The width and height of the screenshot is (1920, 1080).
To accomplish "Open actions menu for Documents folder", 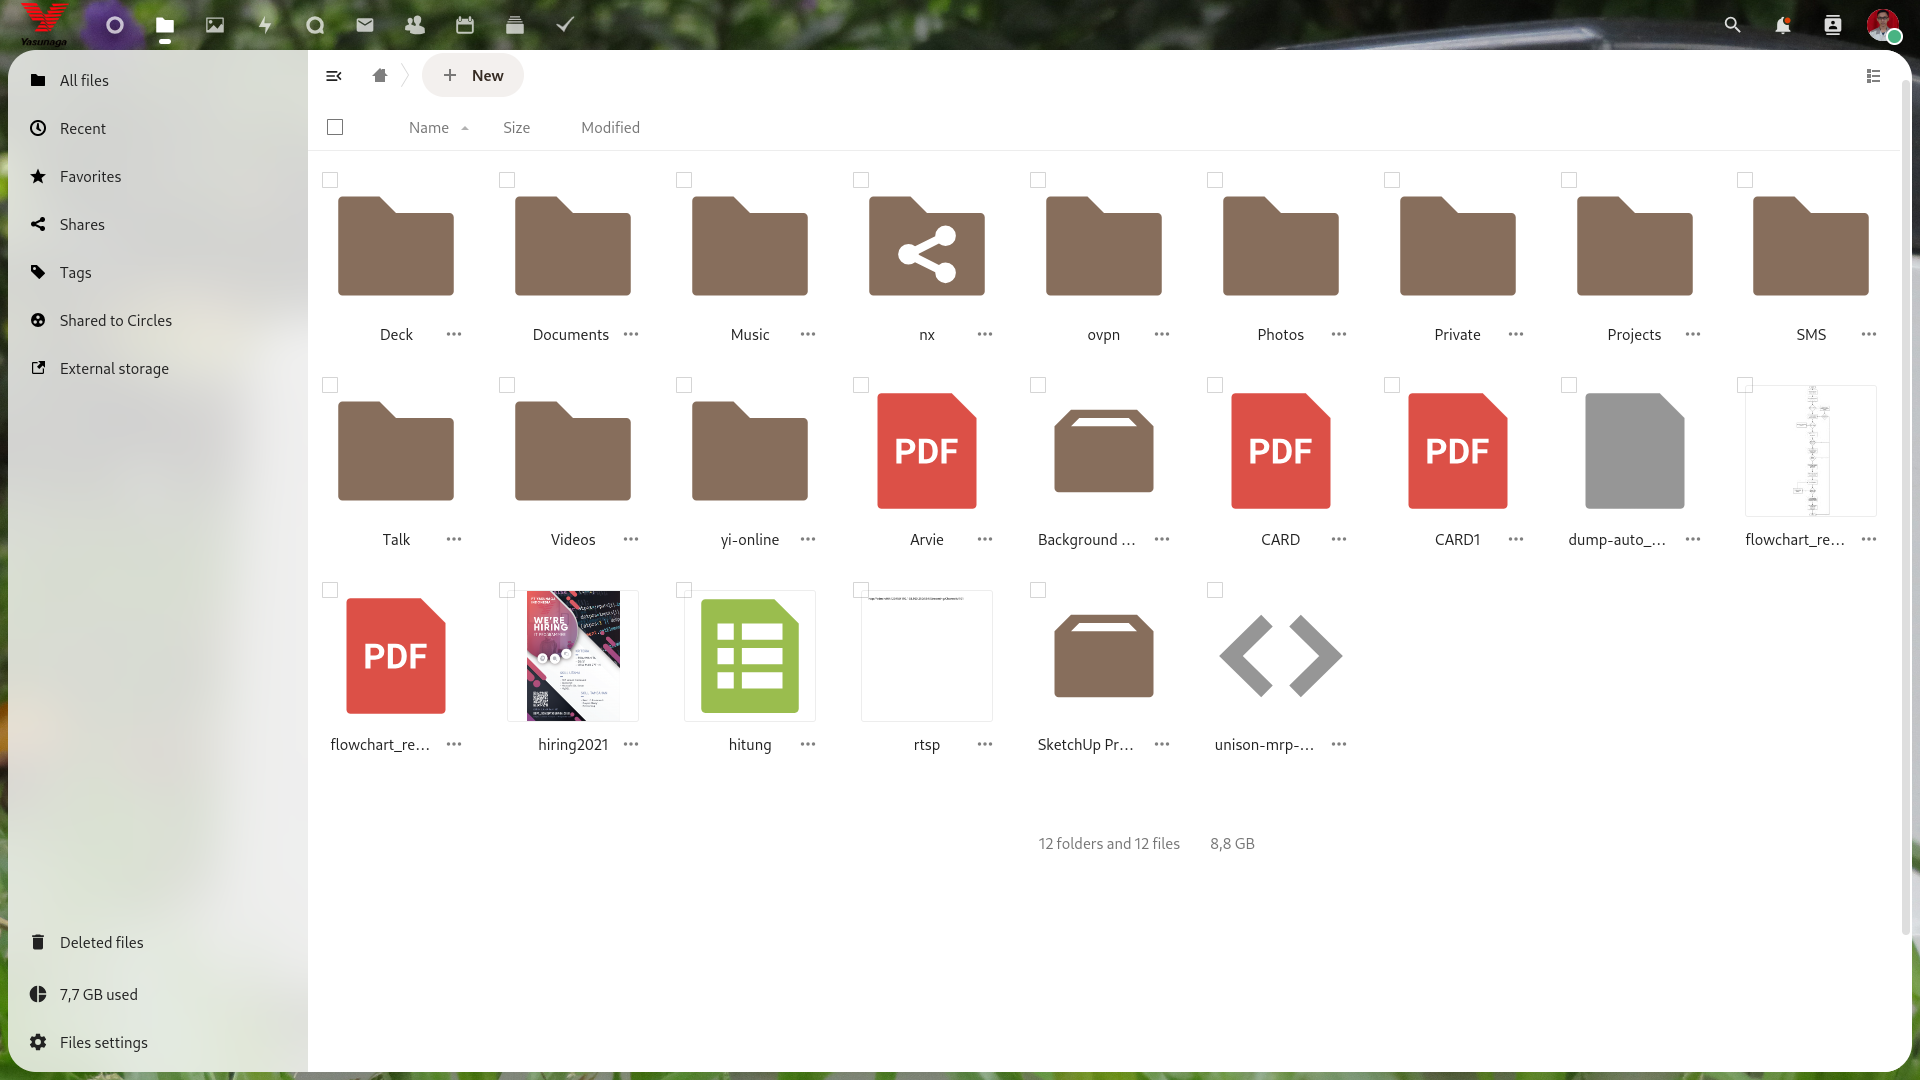I will click(x=631, y=334).
